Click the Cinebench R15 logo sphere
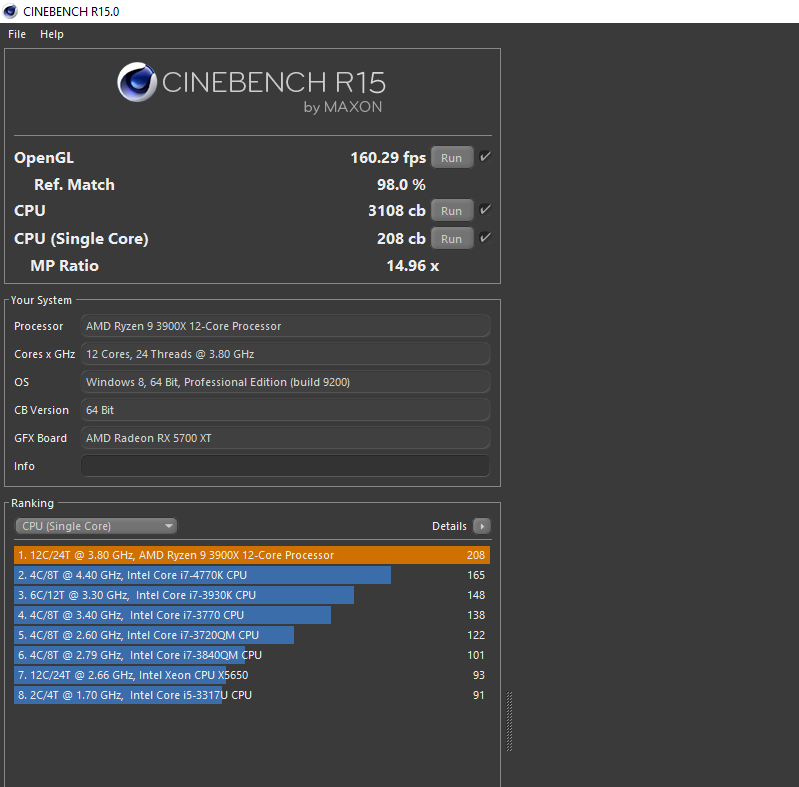The image size is (799, 787). (x=137, y=82)
